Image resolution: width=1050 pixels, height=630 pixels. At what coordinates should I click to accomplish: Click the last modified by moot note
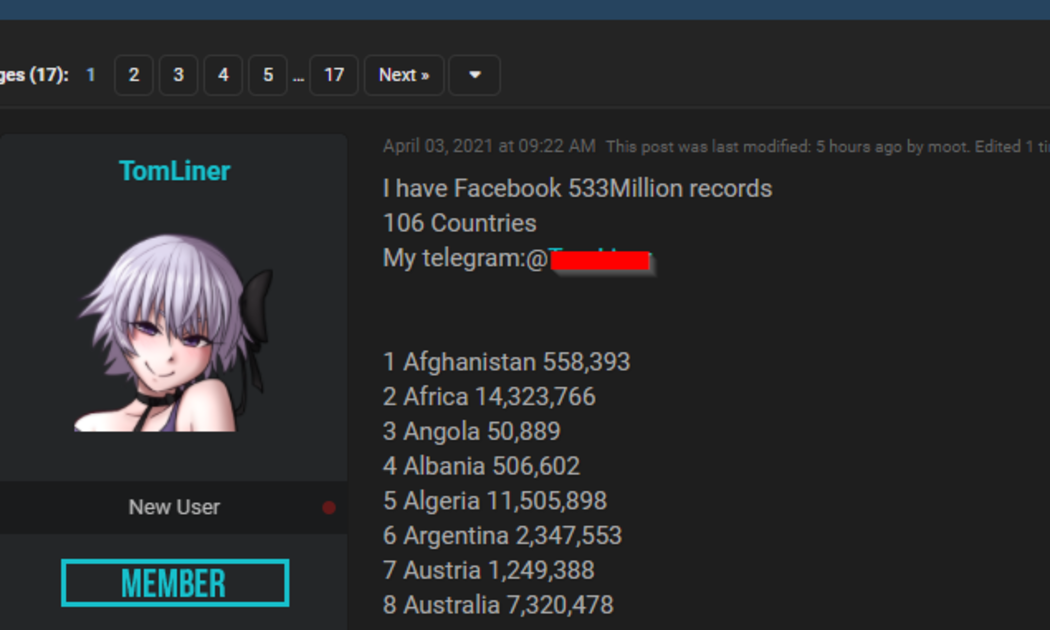[828, 147]
